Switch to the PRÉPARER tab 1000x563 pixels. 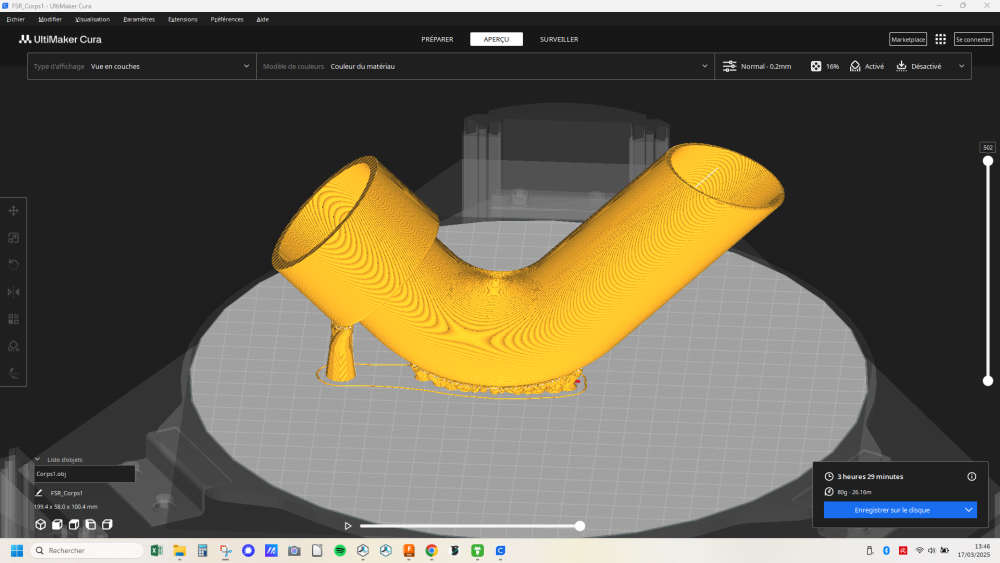tap(437, 39)
